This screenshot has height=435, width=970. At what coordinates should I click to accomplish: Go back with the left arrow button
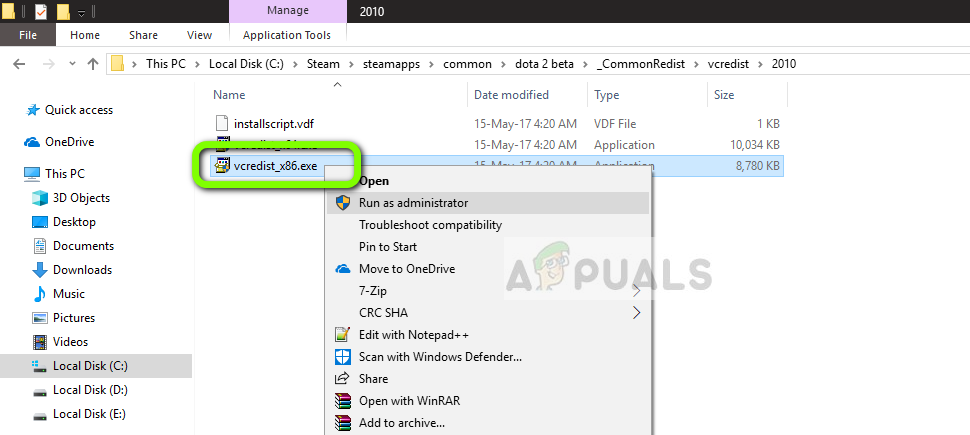pos(19,64)
